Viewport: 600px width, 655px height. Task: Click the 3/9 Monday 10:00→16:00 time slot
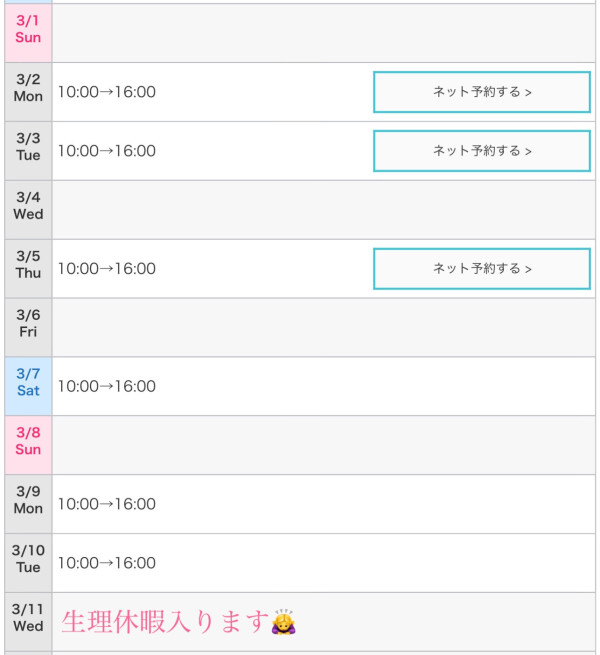[x=107, y=505]
